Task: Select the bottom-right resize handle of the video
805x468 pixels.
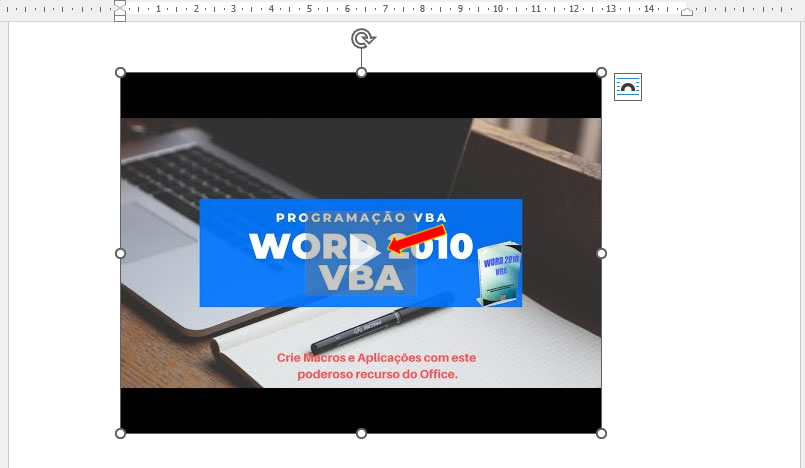Action: coord(601,433)
